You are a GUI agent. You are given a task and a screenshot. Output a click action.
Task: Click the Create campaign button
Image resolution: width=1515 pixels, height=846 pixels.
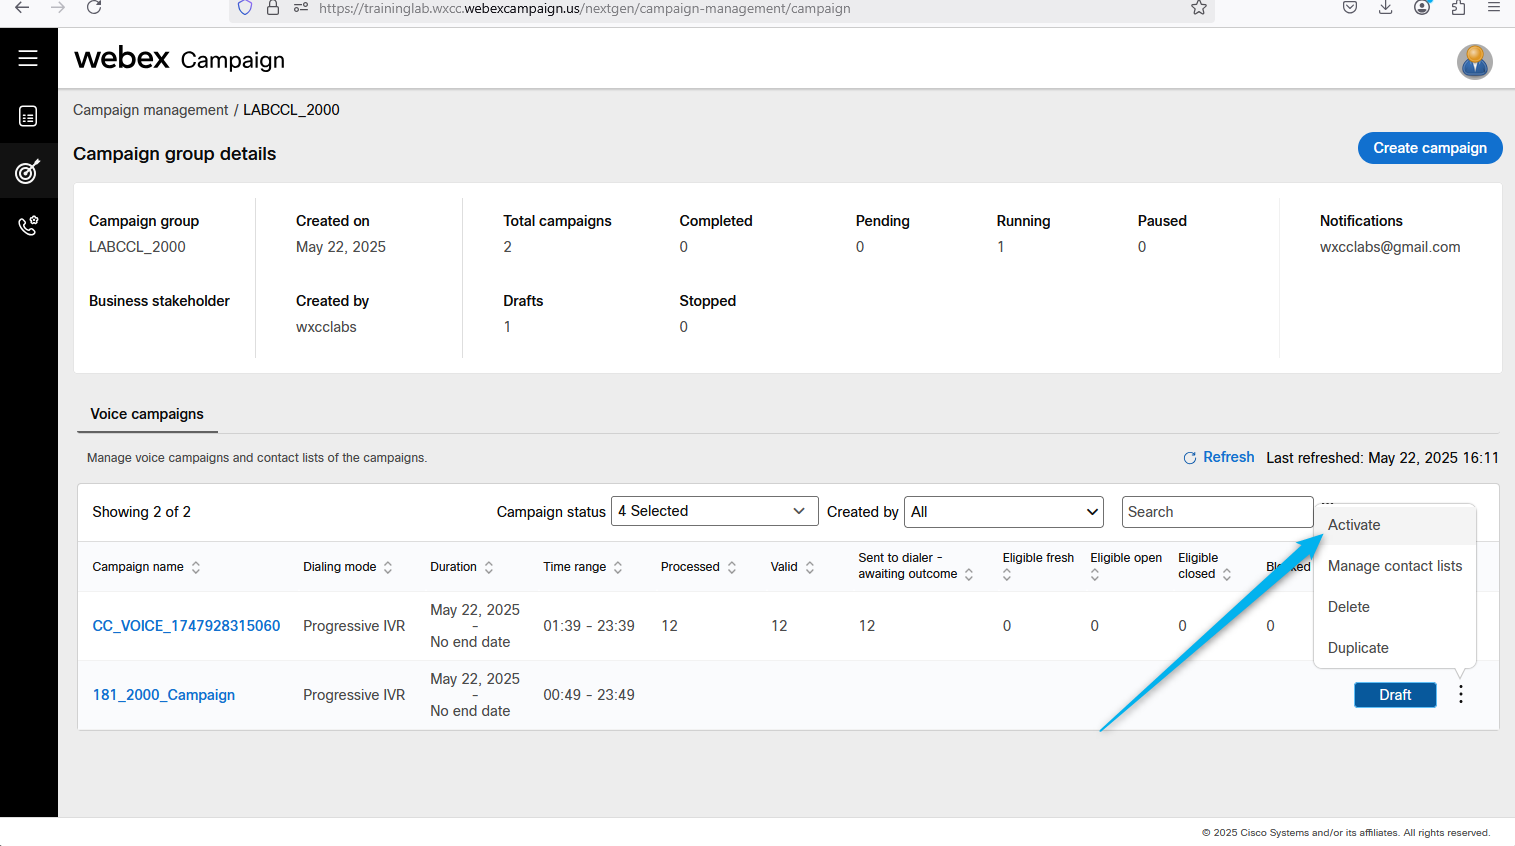(x=1429, y=148)
